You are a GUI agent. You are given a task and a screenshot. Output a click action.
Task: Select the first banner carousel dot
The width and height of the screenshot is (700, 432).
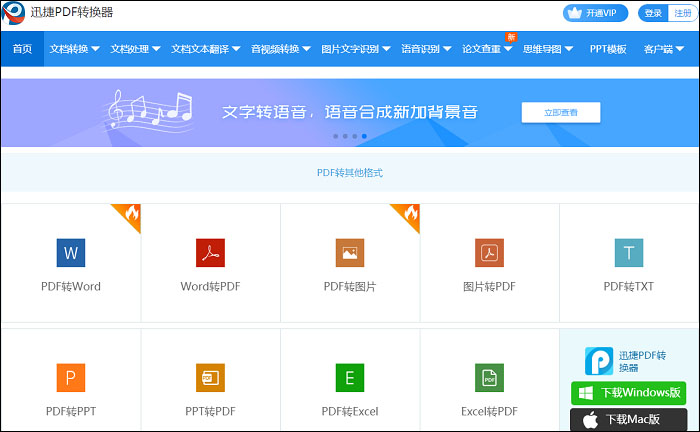pos(336,136)
